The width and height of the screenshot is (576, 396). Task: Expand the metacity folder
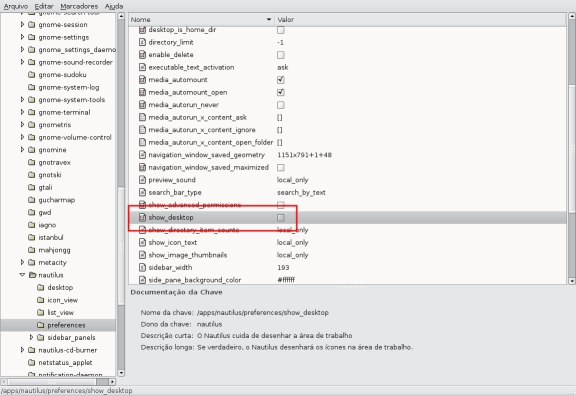coord(22,262)
